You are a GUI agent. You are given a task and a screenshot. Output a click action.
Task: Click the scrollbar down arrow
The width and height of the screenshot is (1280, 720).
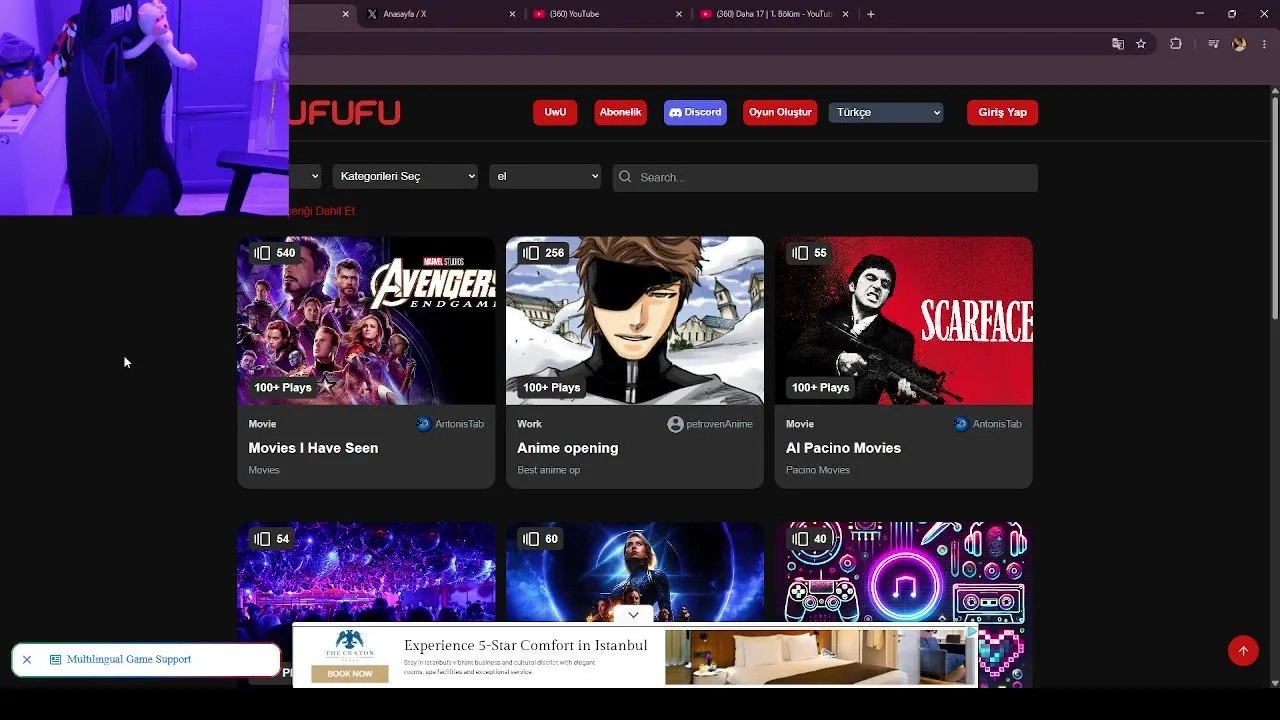pyautogui.click(x=1274, y=683)
